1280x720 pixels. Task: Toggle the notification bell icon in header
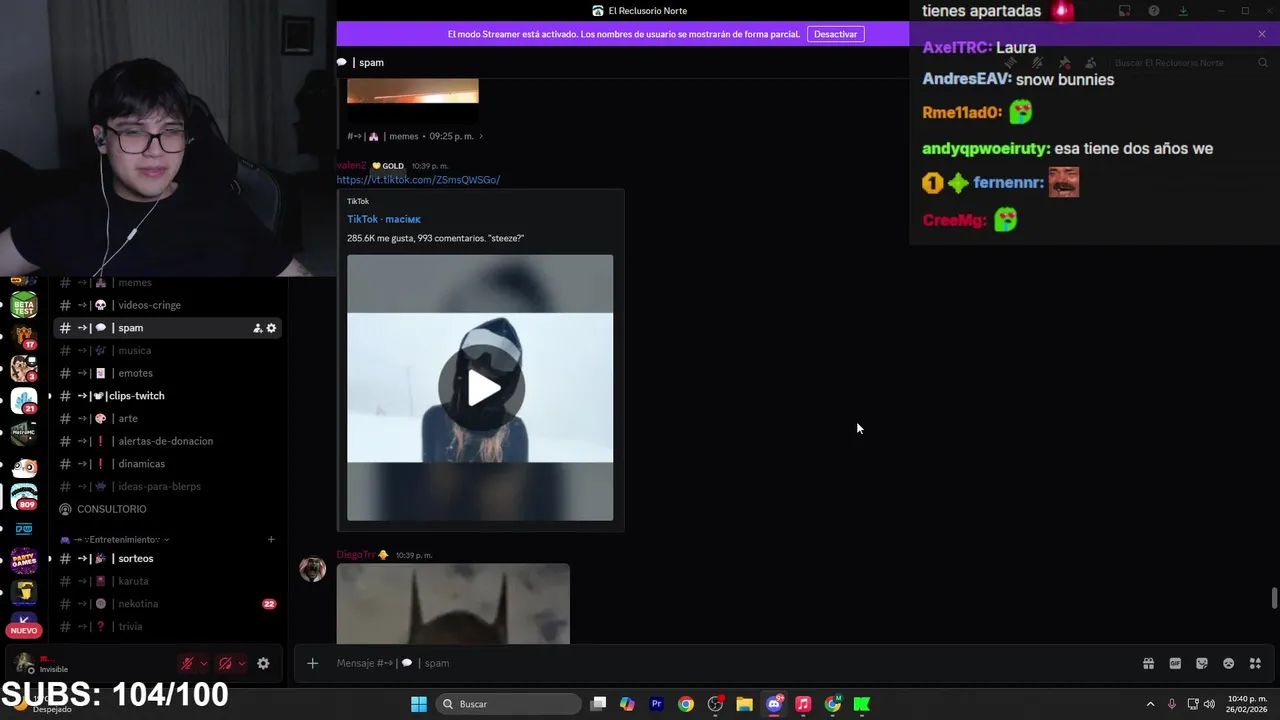click(1037, 62)
